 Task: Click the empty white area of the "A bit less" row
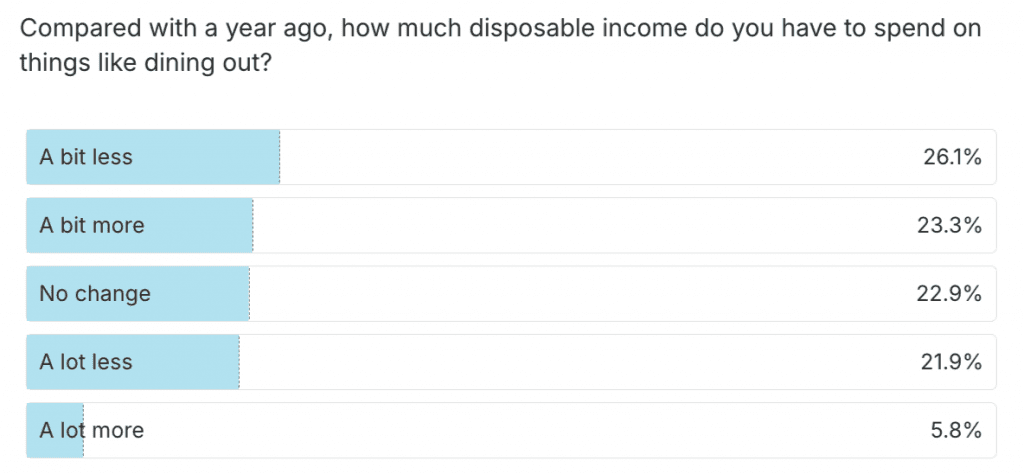point(600,157)
